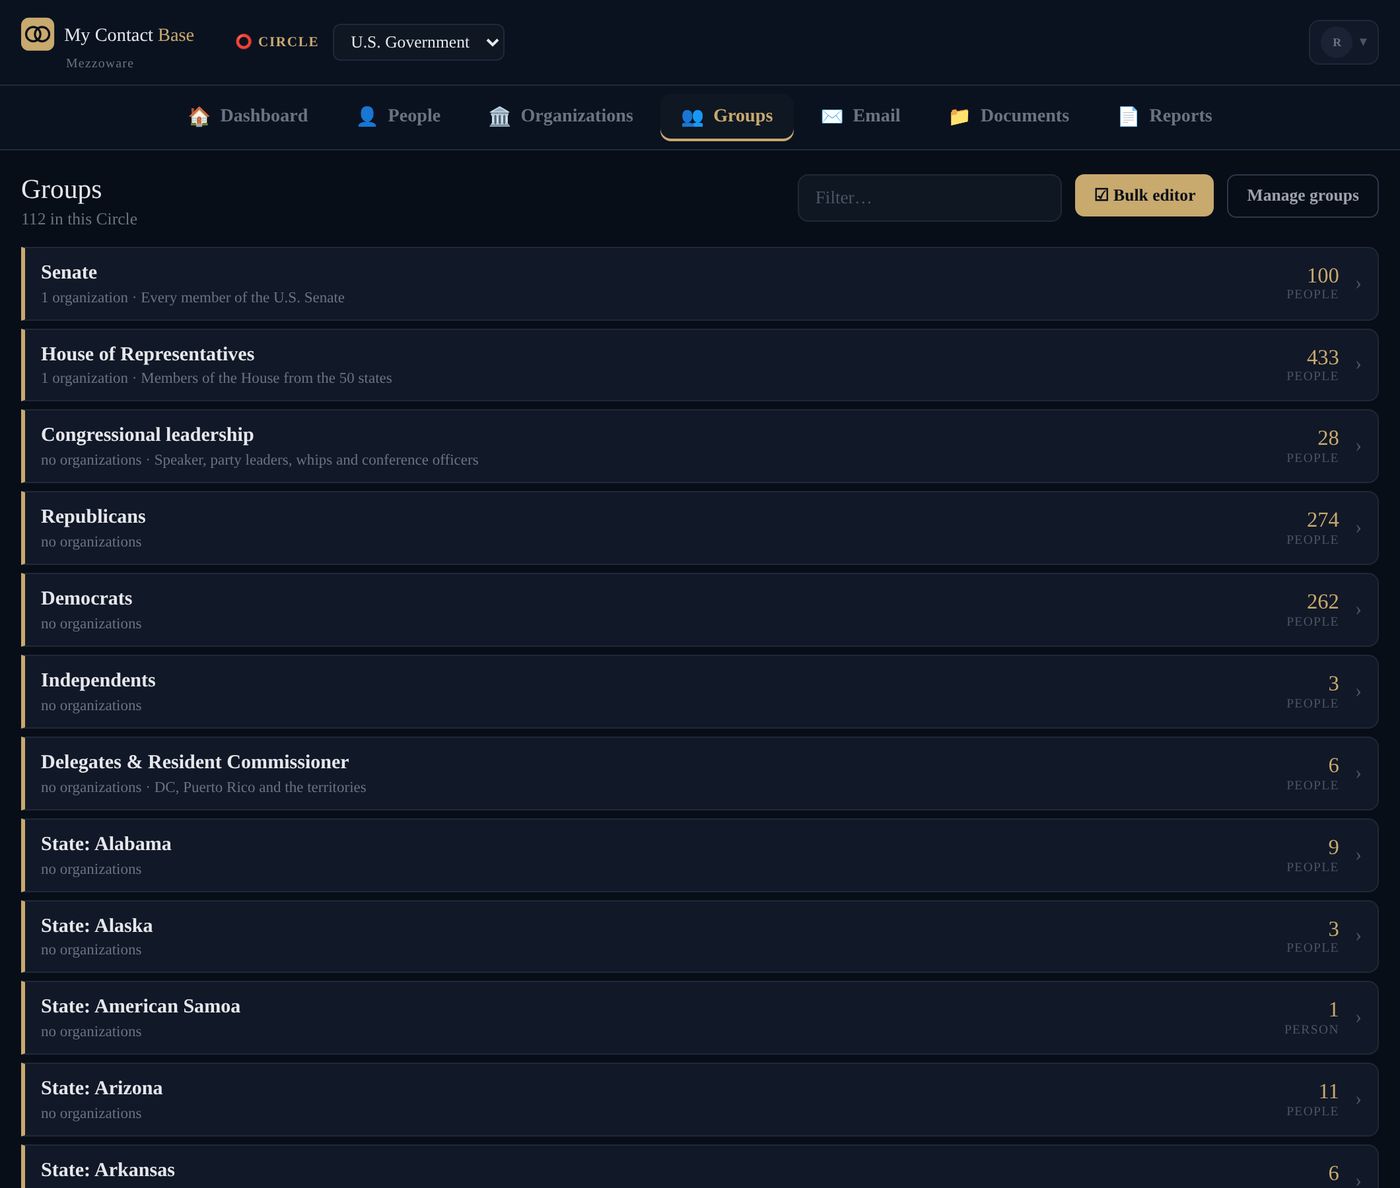1400x1188 pixels.
Task: Click the My Contact Base logo icon
Action: tap(38, 34)
